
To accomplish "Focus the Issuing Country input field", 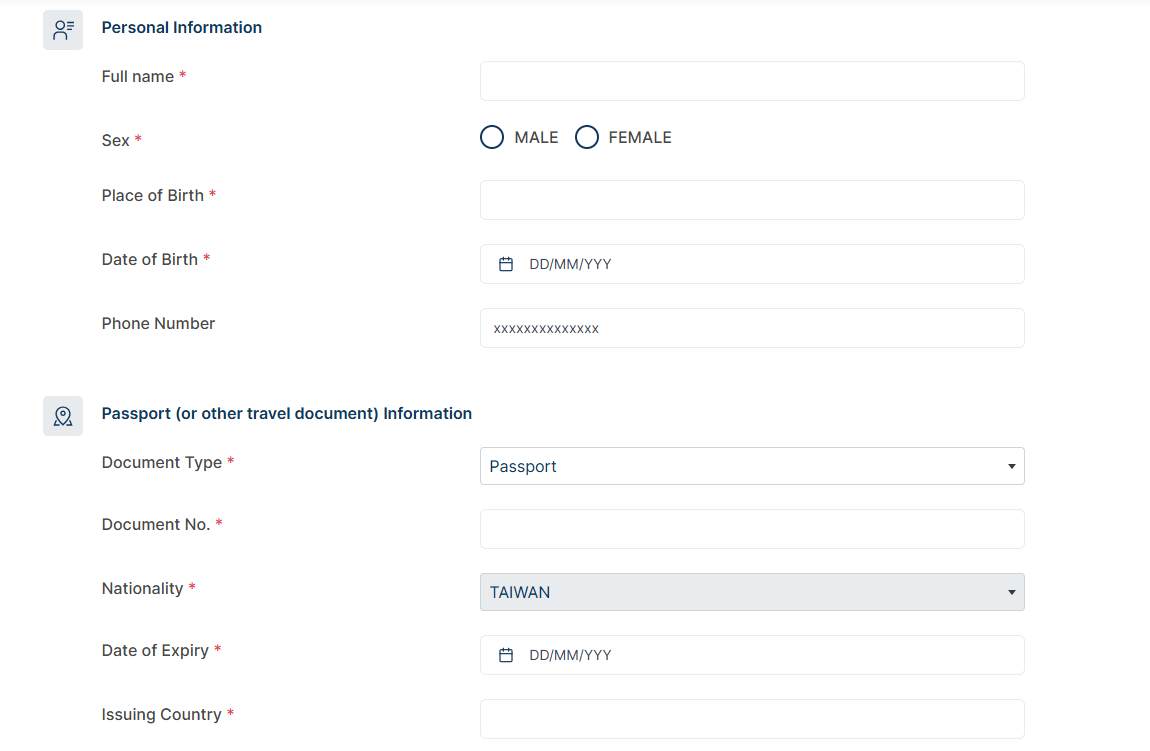I will (752, 718).
